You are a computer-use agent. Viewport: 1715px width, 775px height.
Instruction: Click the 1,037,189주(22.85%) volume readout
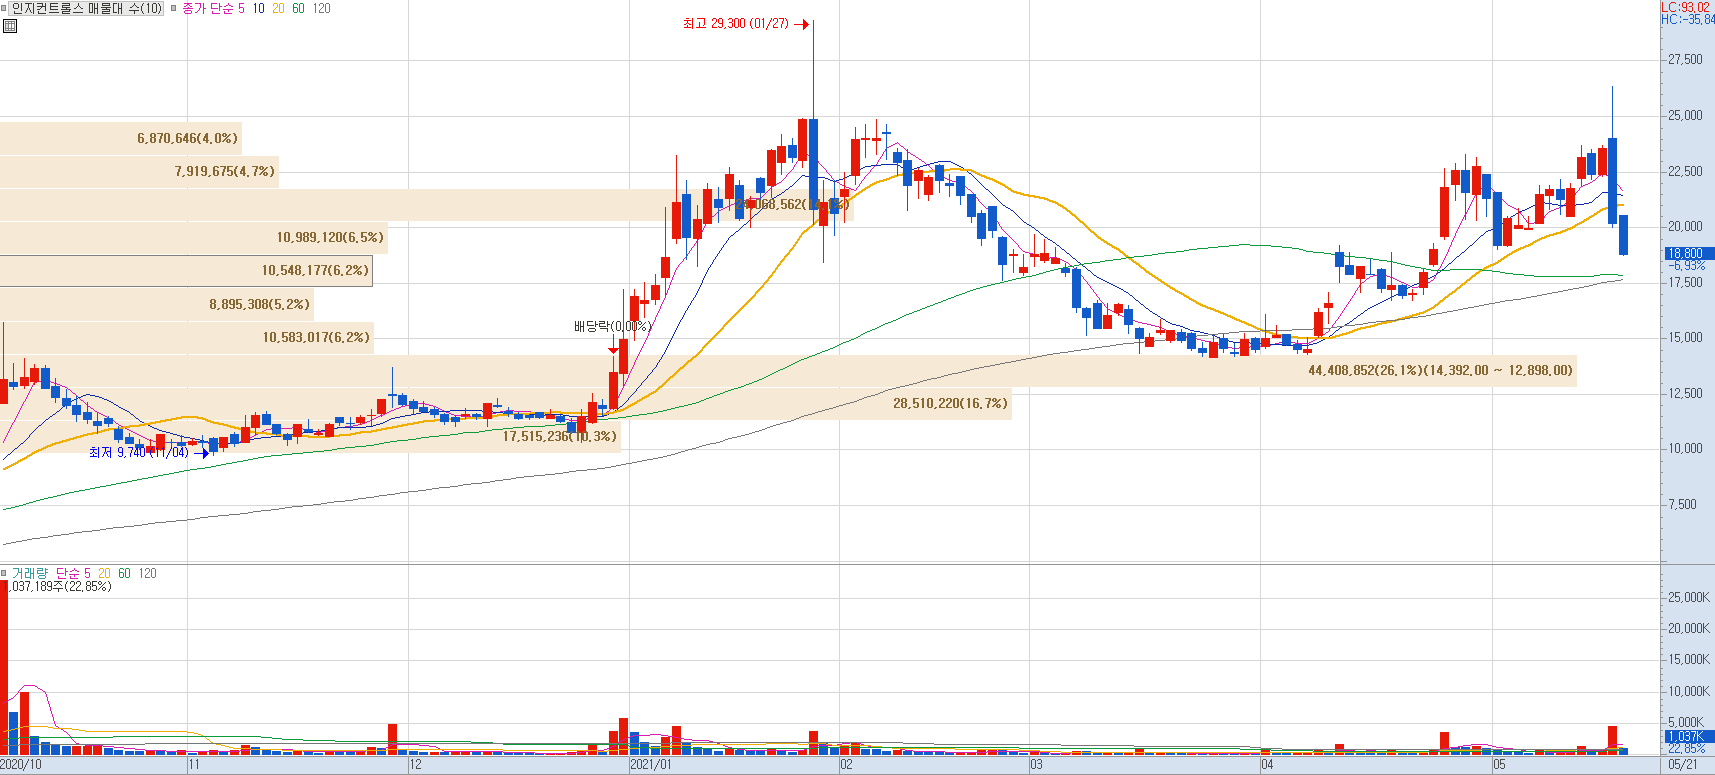pyautogui.click(x=57, y=587)
